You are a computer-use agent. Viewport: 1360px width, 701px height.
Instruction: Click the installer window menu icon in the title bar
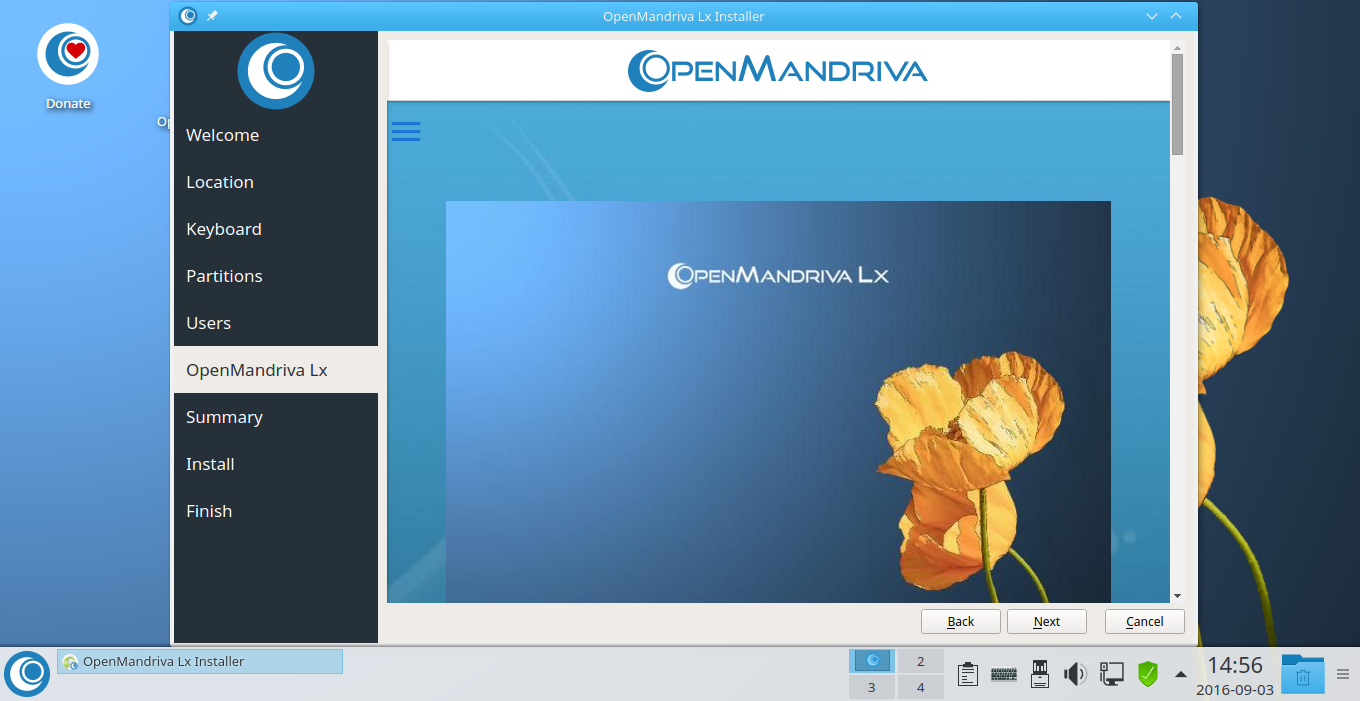(x=188, y=16)
